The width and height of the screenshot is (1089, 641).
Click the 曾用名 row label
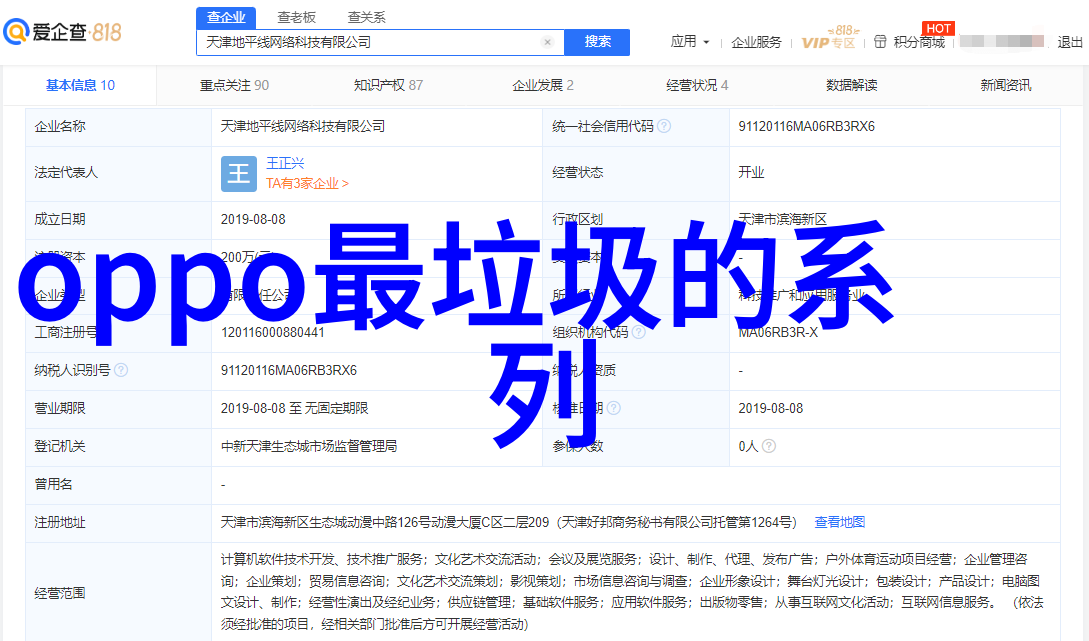pyautogui.click(x=53, y=484)
